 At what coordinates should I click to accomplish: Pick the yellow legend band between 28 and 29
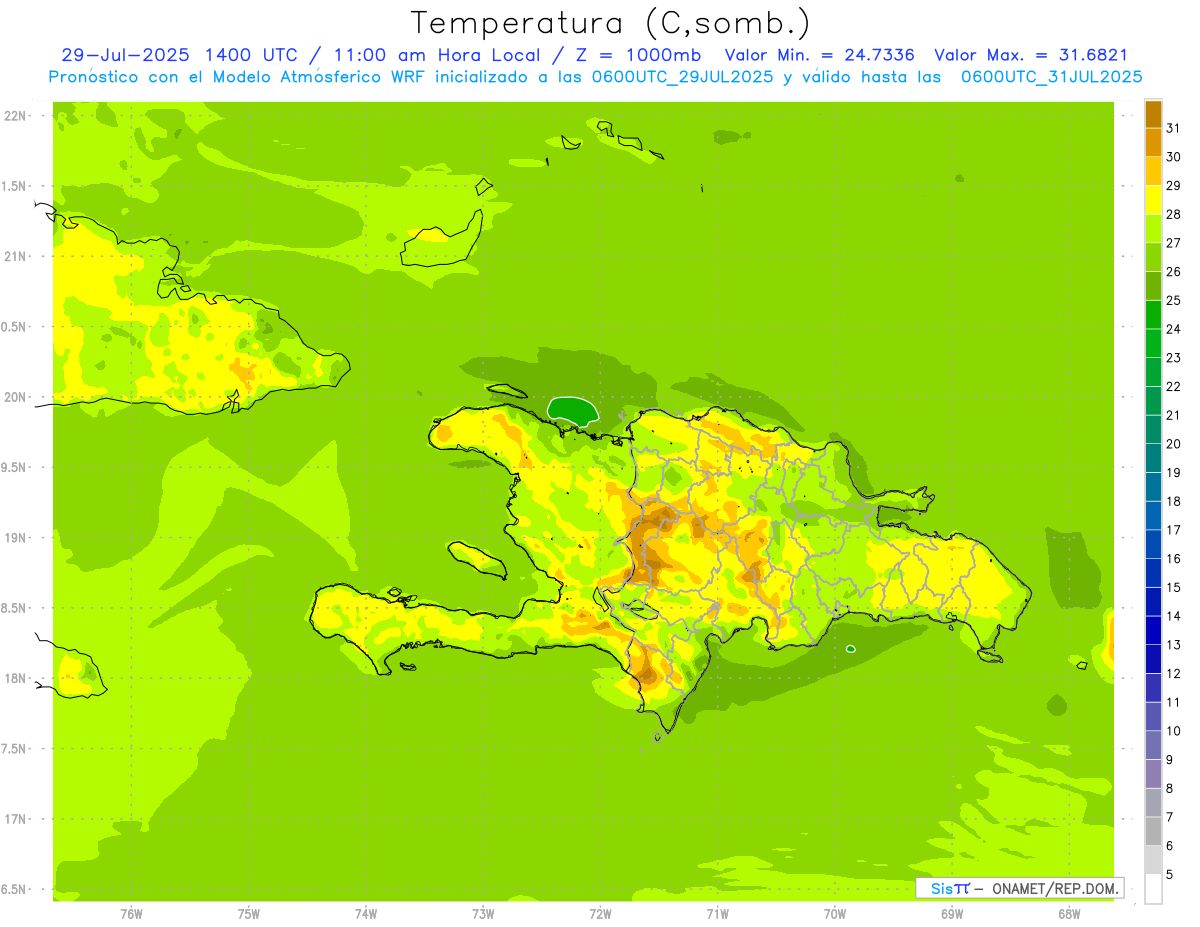click(1153, 200)
